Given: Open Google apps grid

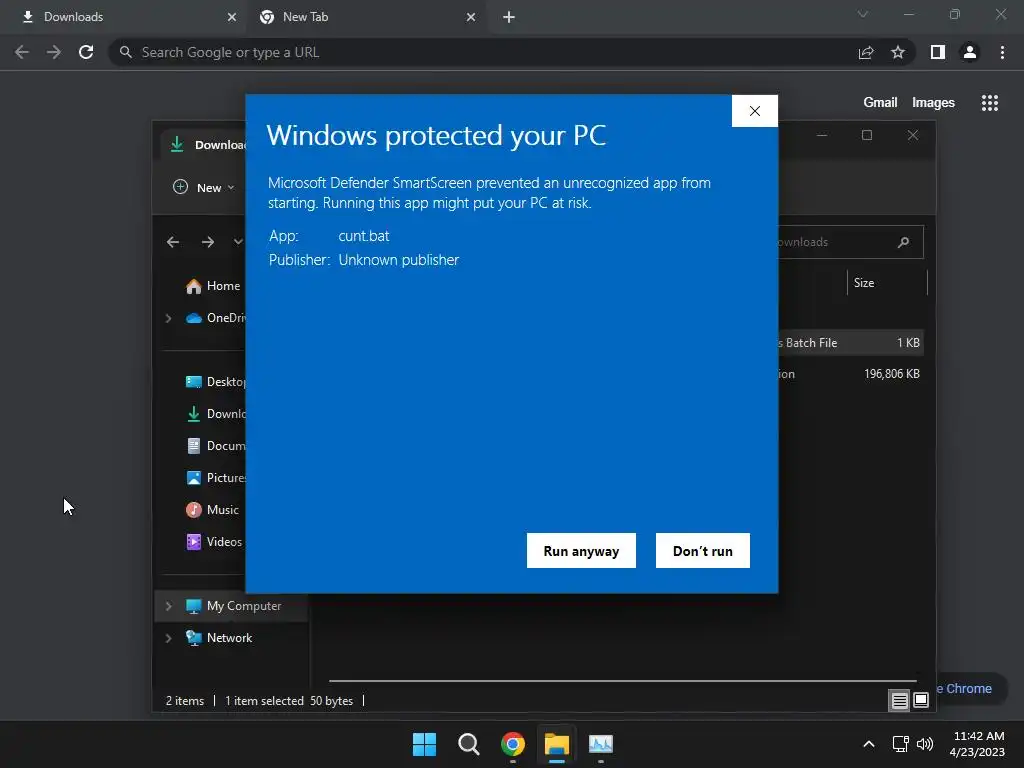Looking at the screenshot, I should pos(990,103).
